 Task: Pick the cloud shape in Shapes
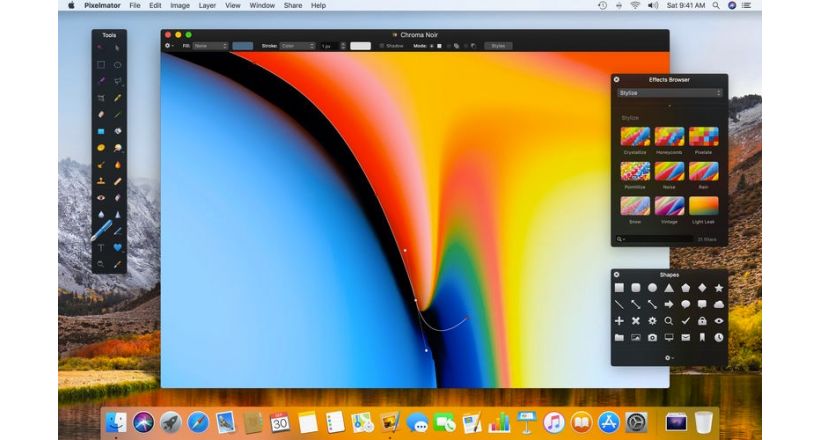(x=719, y=304)
